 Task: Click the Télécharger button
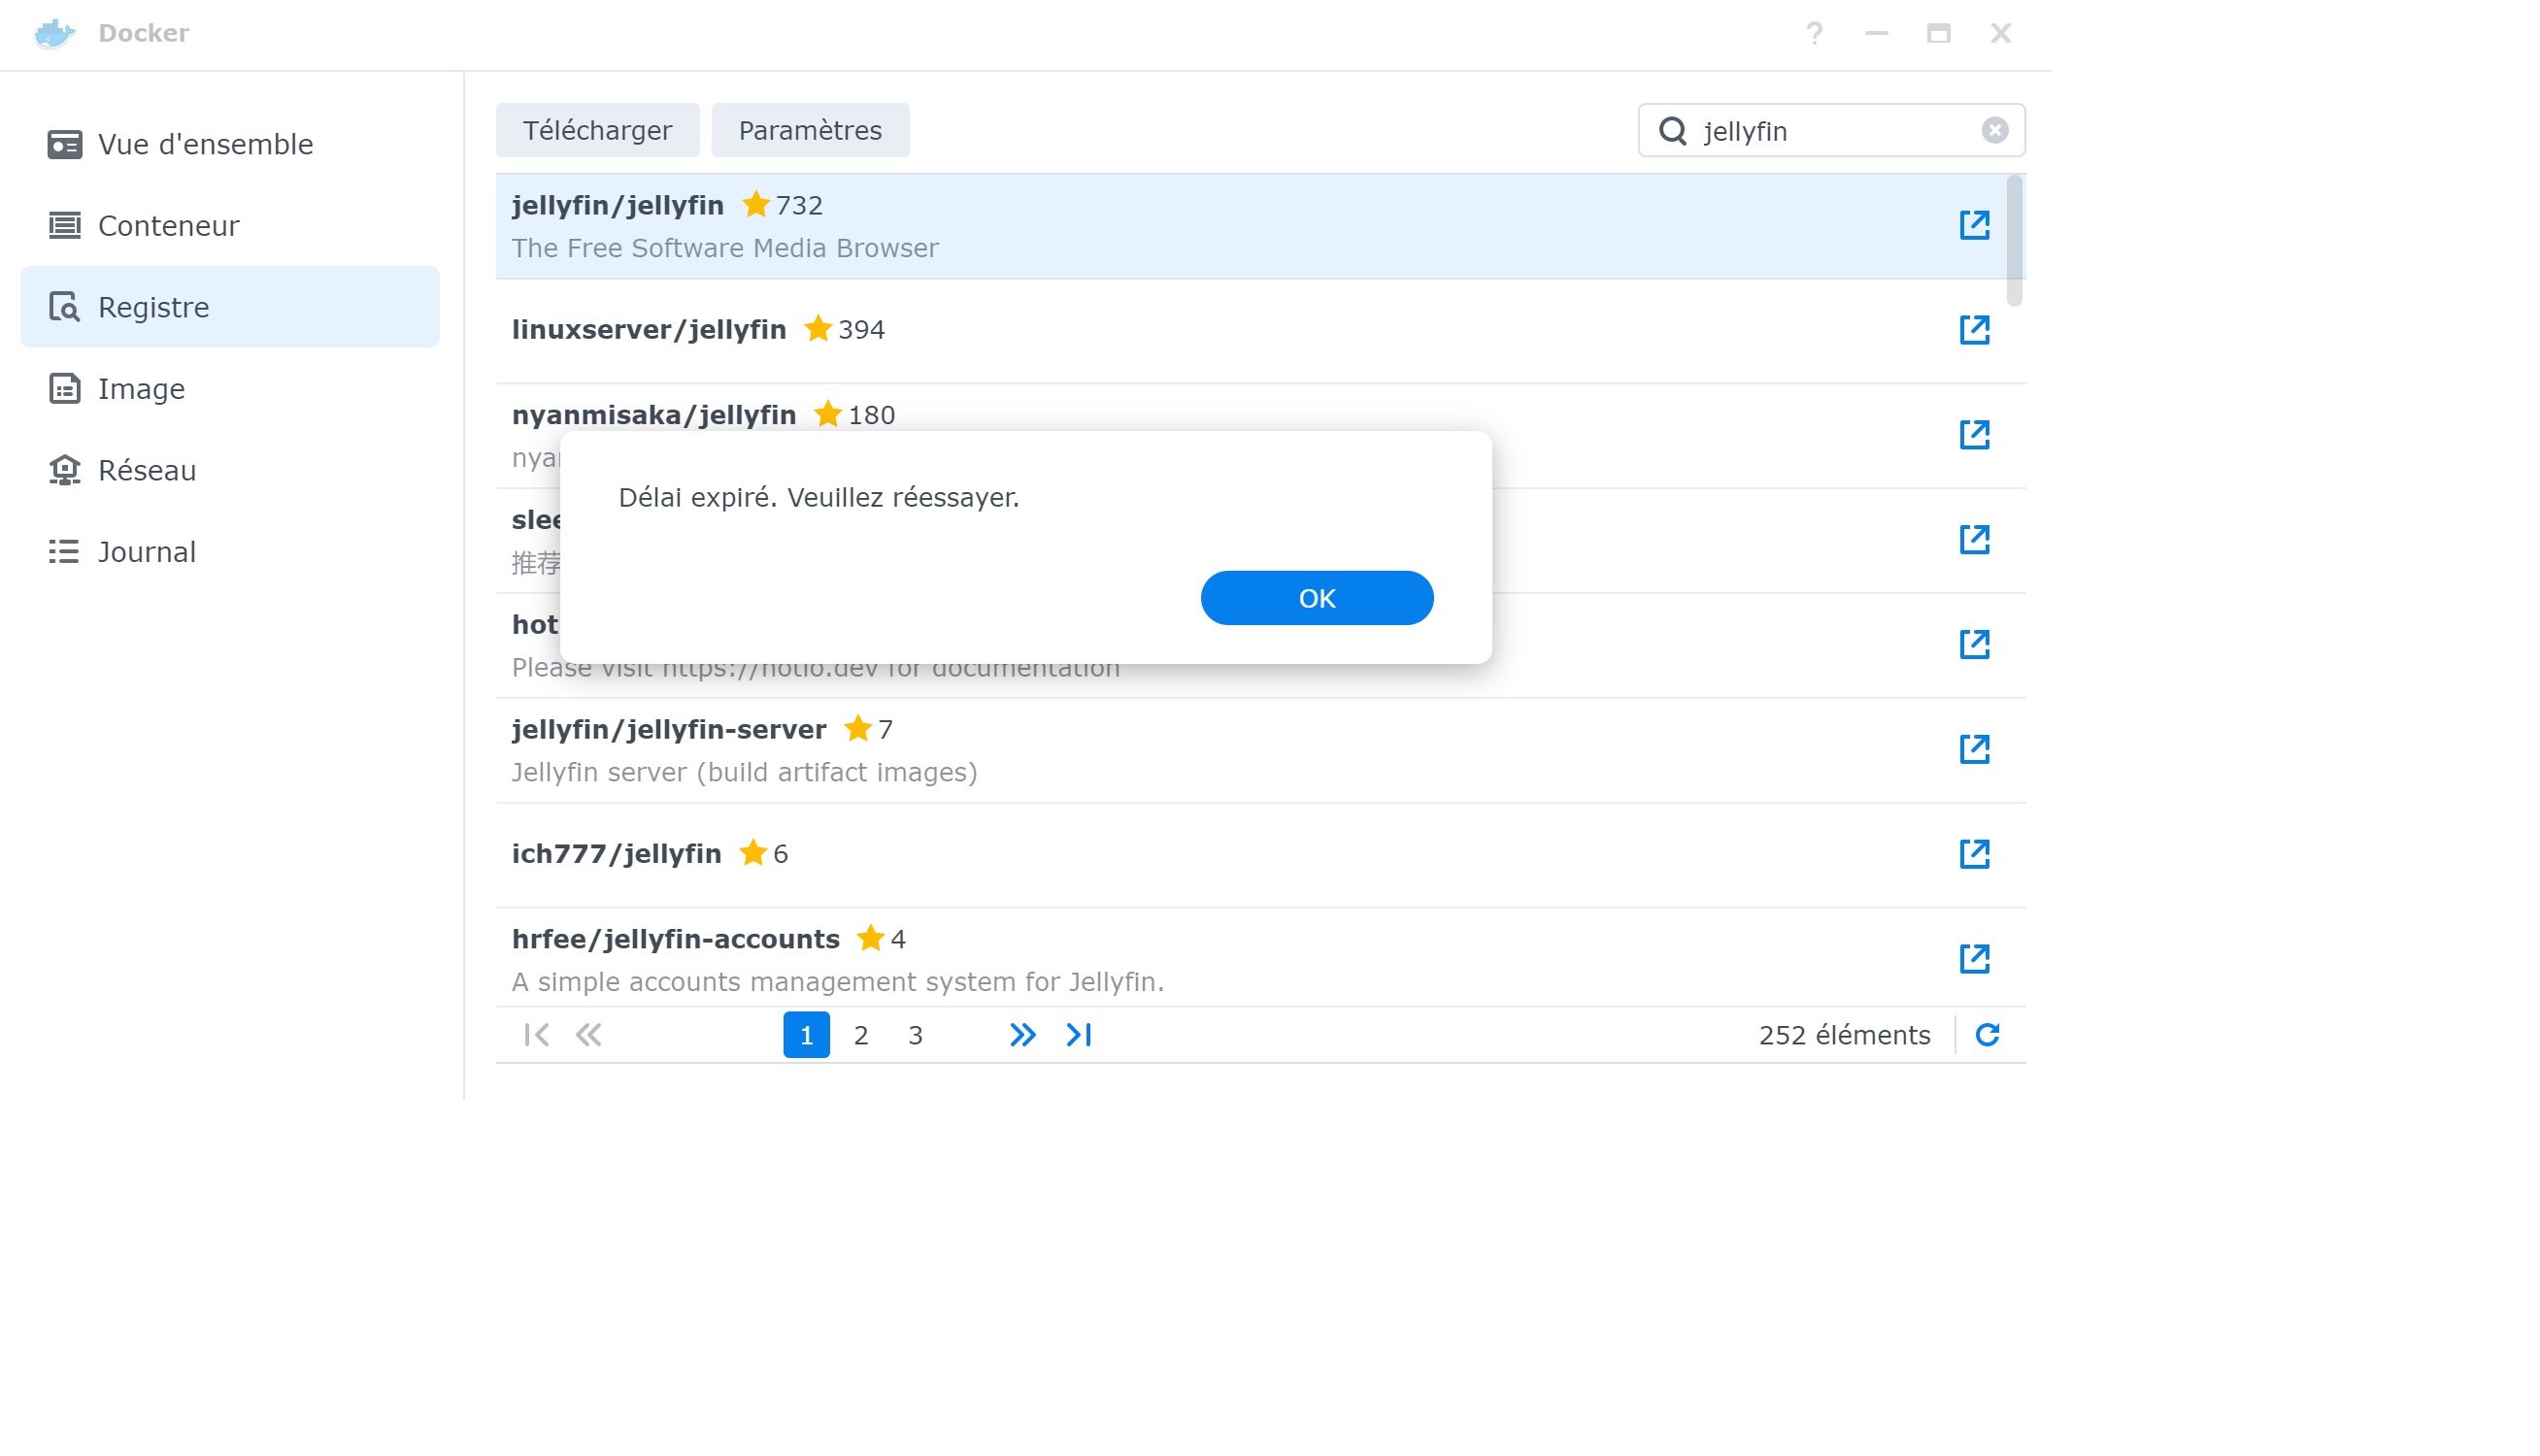[597, 129]
